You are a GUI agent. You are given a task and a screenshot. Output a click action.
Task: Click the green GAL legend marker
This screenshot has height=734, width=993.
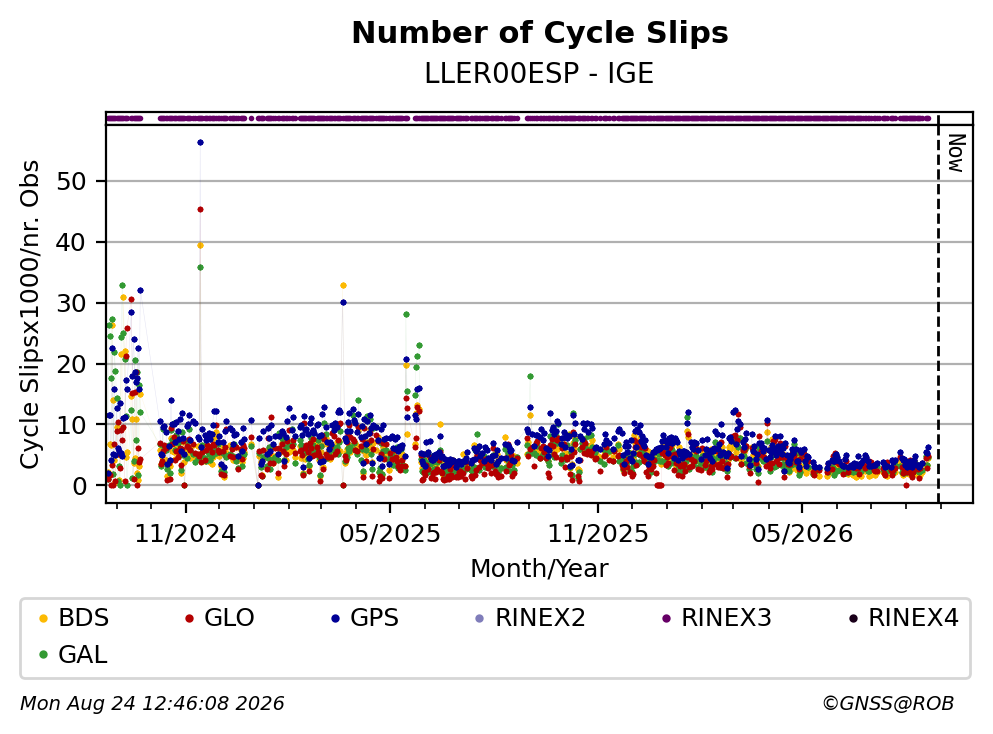[43, 655]
